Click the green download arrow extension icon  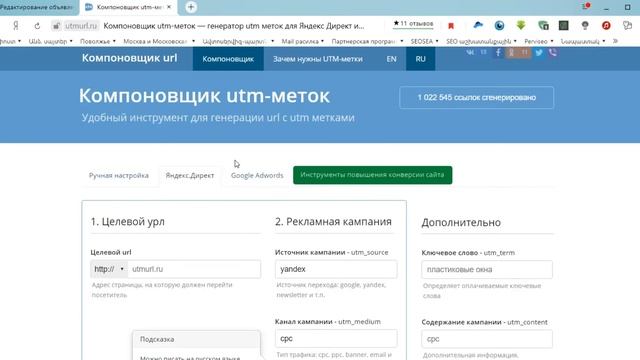point(521,25)
